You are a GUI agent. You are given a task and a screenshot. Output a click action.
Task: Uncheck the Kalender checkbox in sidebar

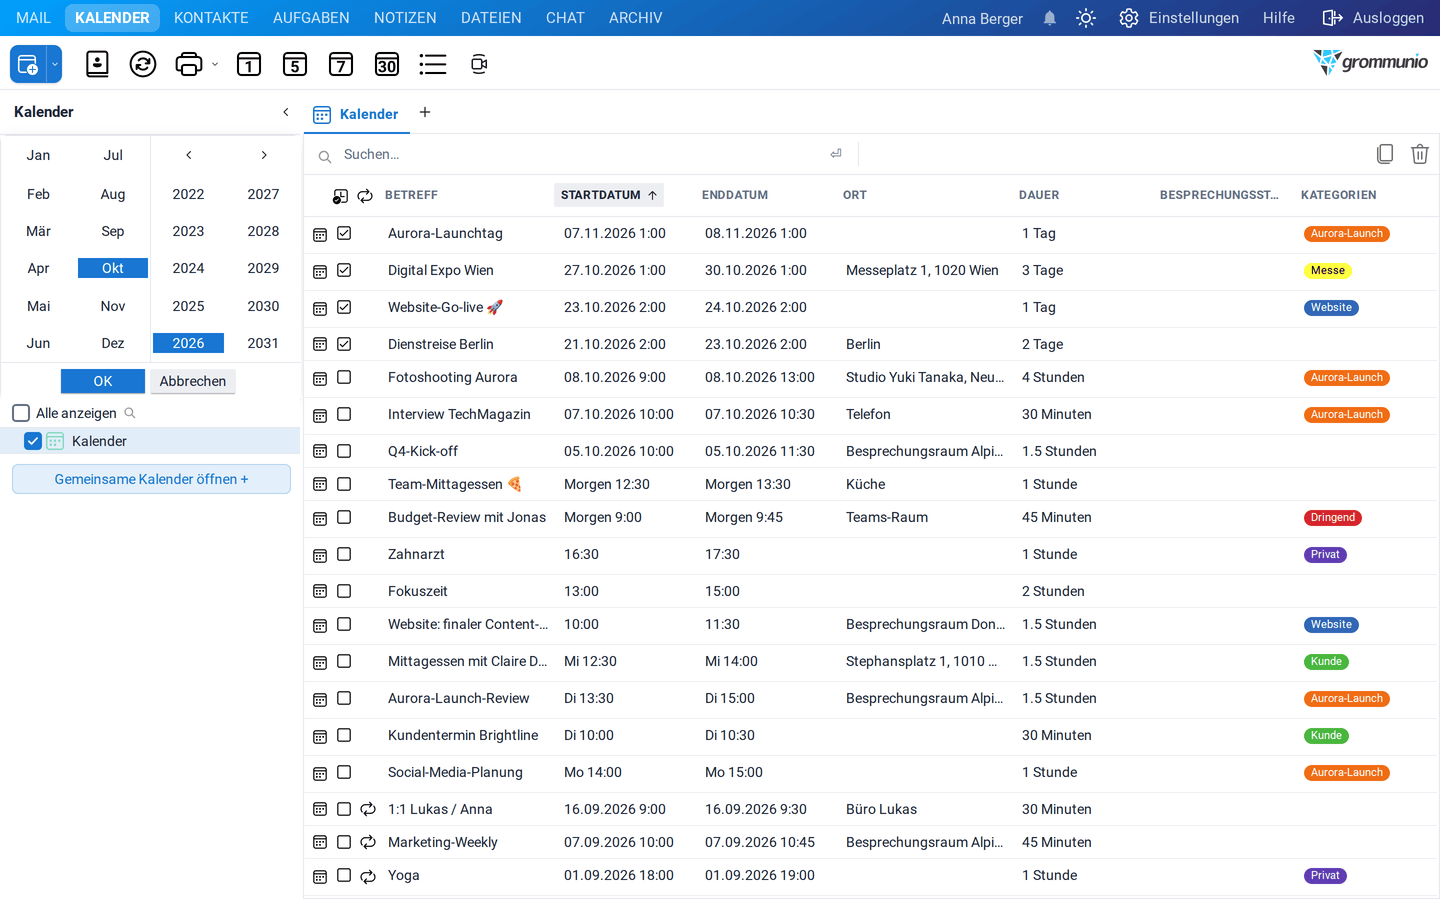pos(33,441)
